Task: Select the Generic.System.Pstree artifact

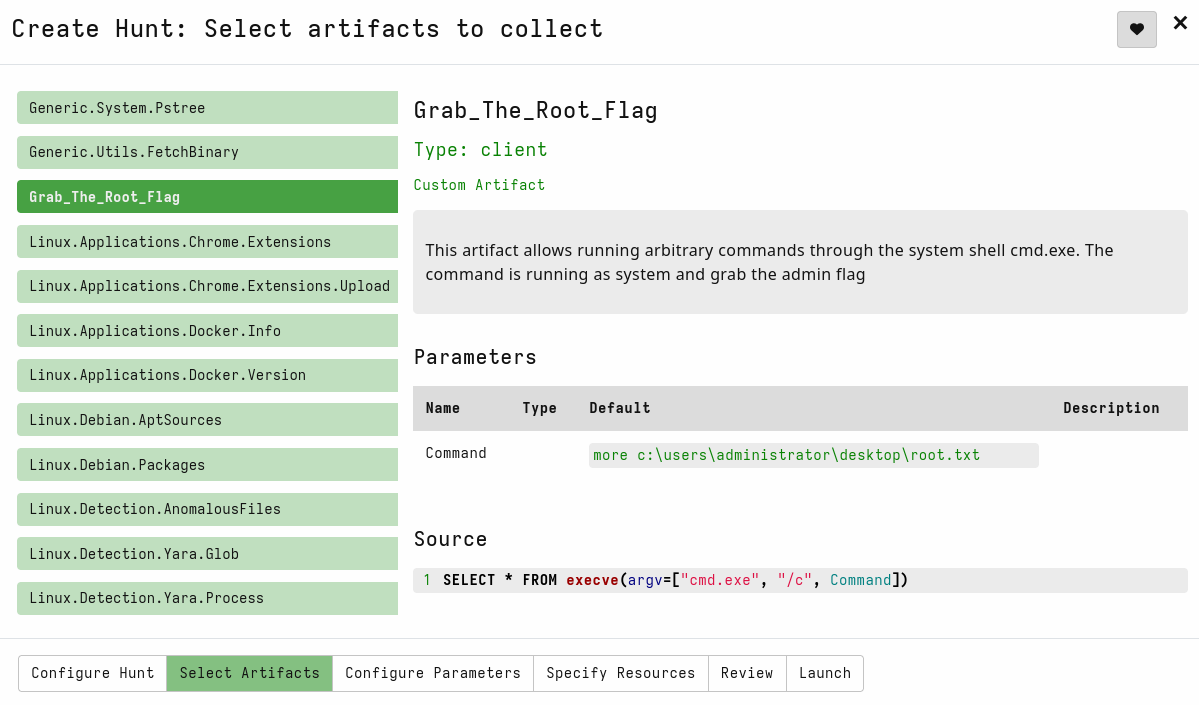Action: pos(207,108)
